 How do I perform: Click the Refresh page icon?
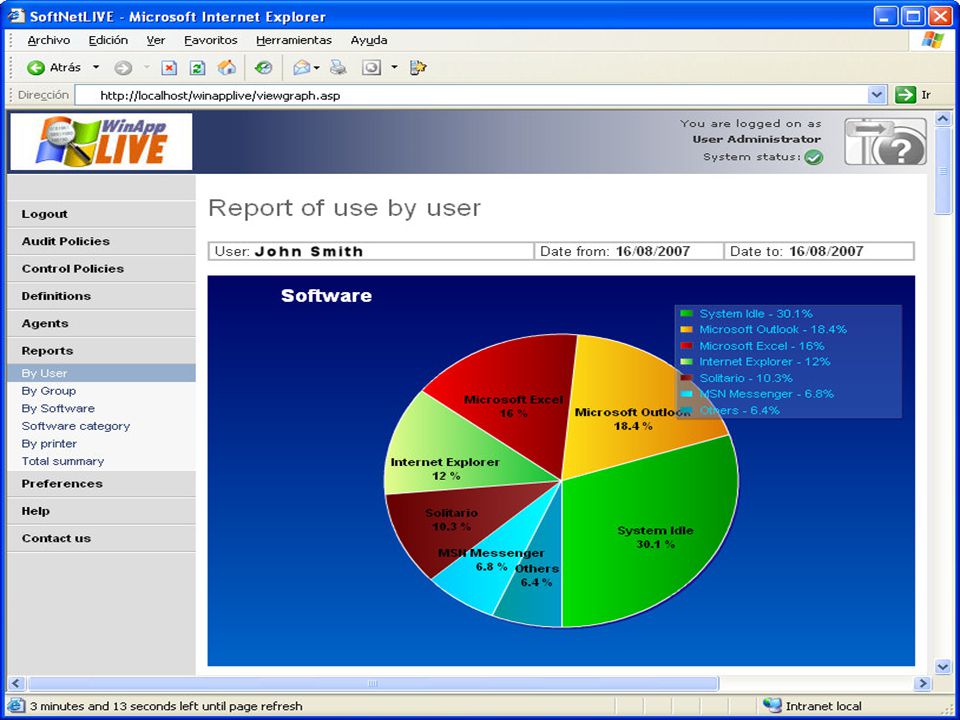coord(197,67)
